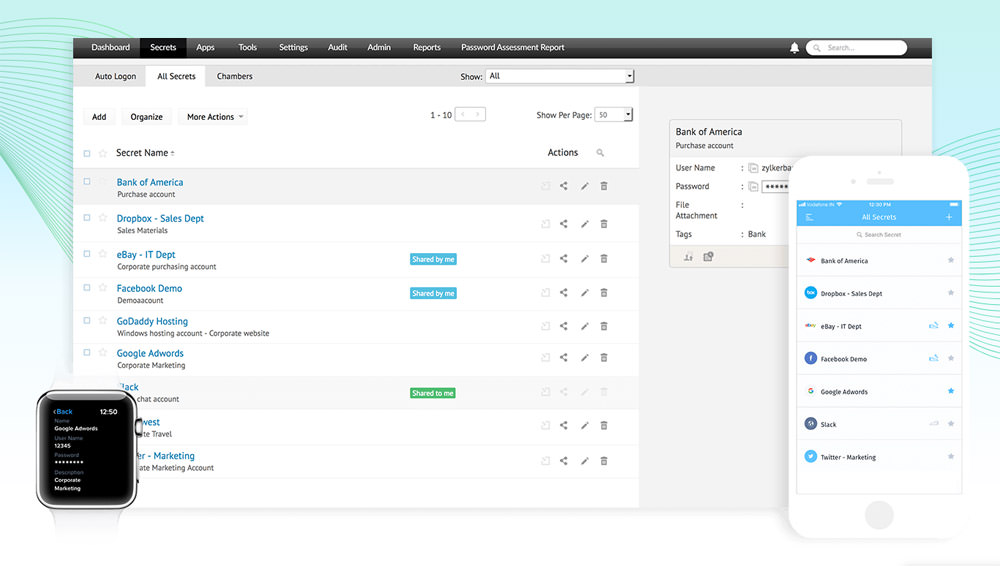Open the GoDaddy Hosting secret link

152,322
